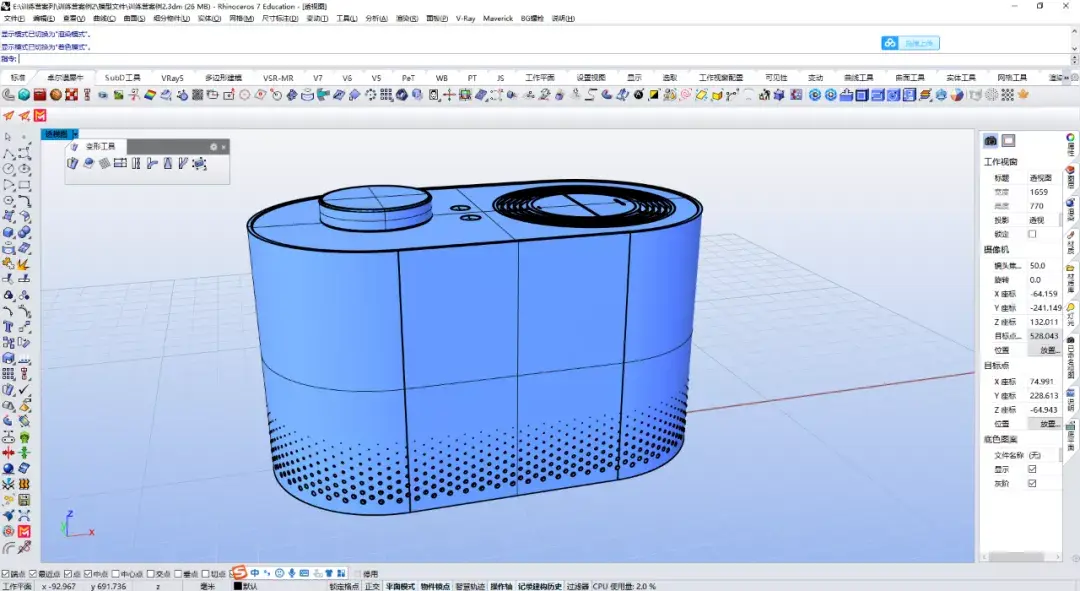Screen dimensions: 1080x591
Task: Click the first icon in 变形工具 panel
Action: pyautogui.click(x=74, y=164)
